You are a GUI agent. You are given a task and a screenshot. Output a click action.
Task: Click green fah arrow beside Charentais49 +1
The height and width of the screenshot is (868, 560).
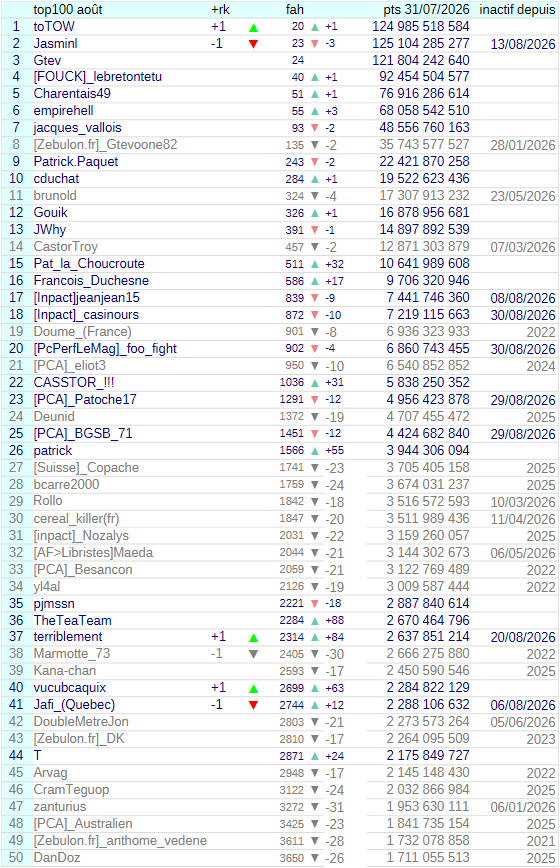pyautogui.click(x=315, y=95)
